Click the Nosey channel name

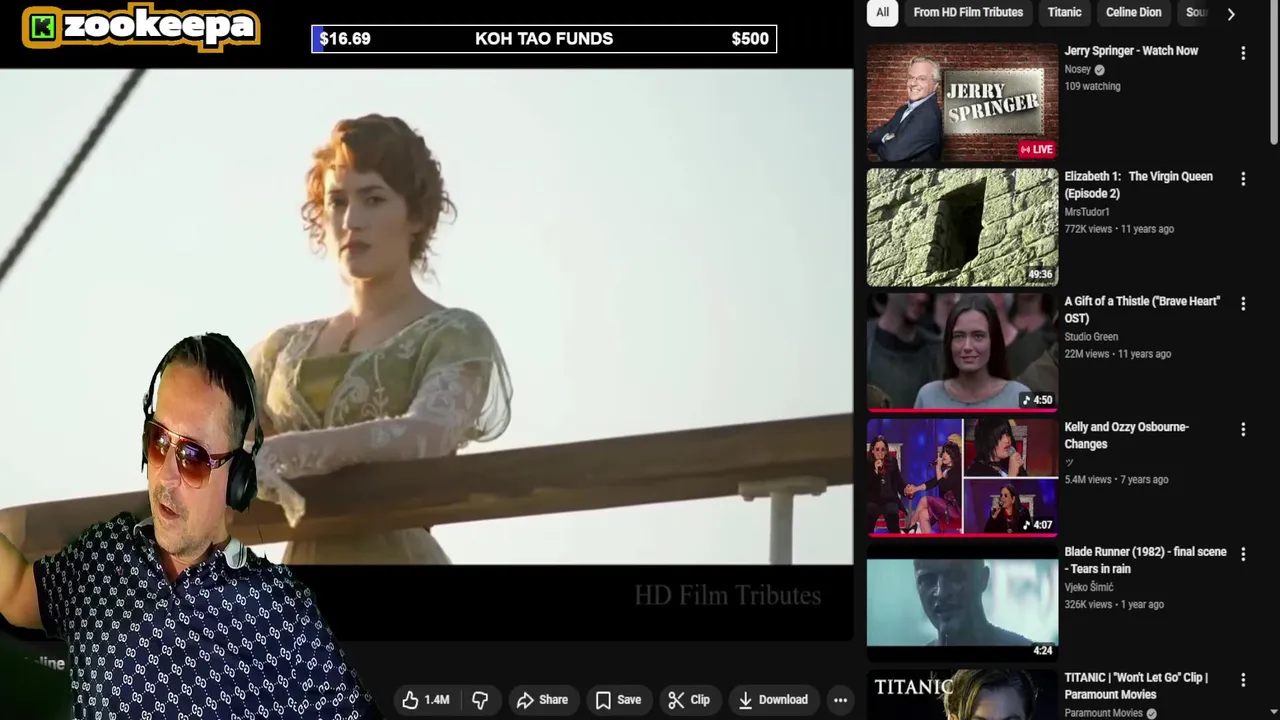(x=1077, y=69)
